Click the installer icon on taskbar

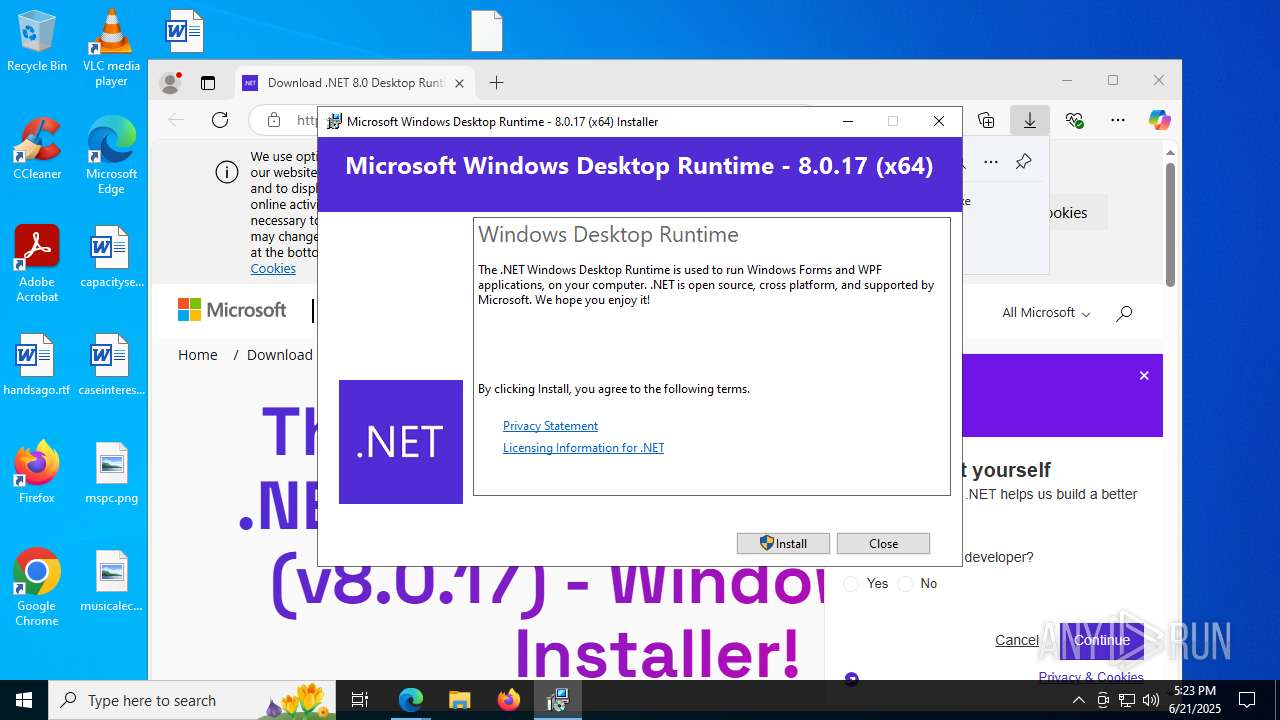[x=557, y=700]
